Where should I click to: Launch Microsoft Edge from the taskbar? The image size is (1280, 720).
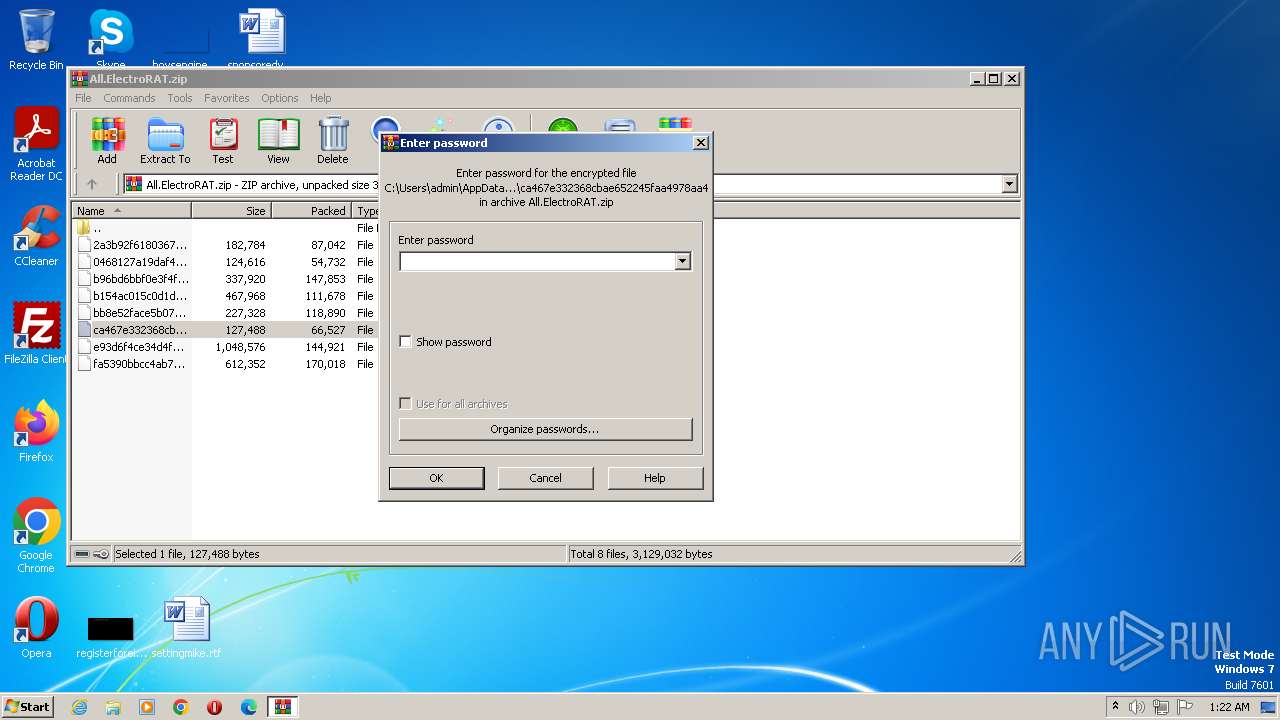[249, 707]
